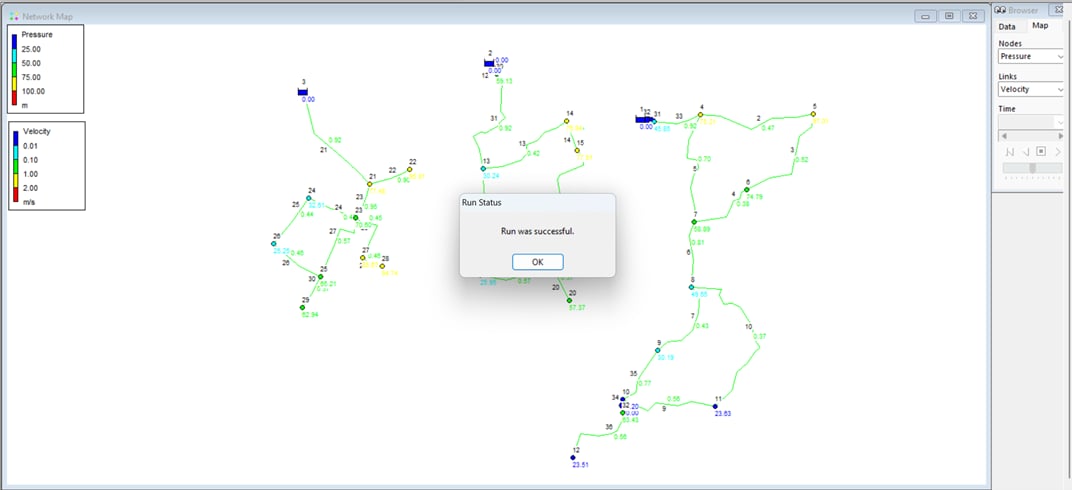The image size is (1072, 490).
Task: Click the time scrollbar right arrow
Action: pyautogui.click(x=1060, y=136)
